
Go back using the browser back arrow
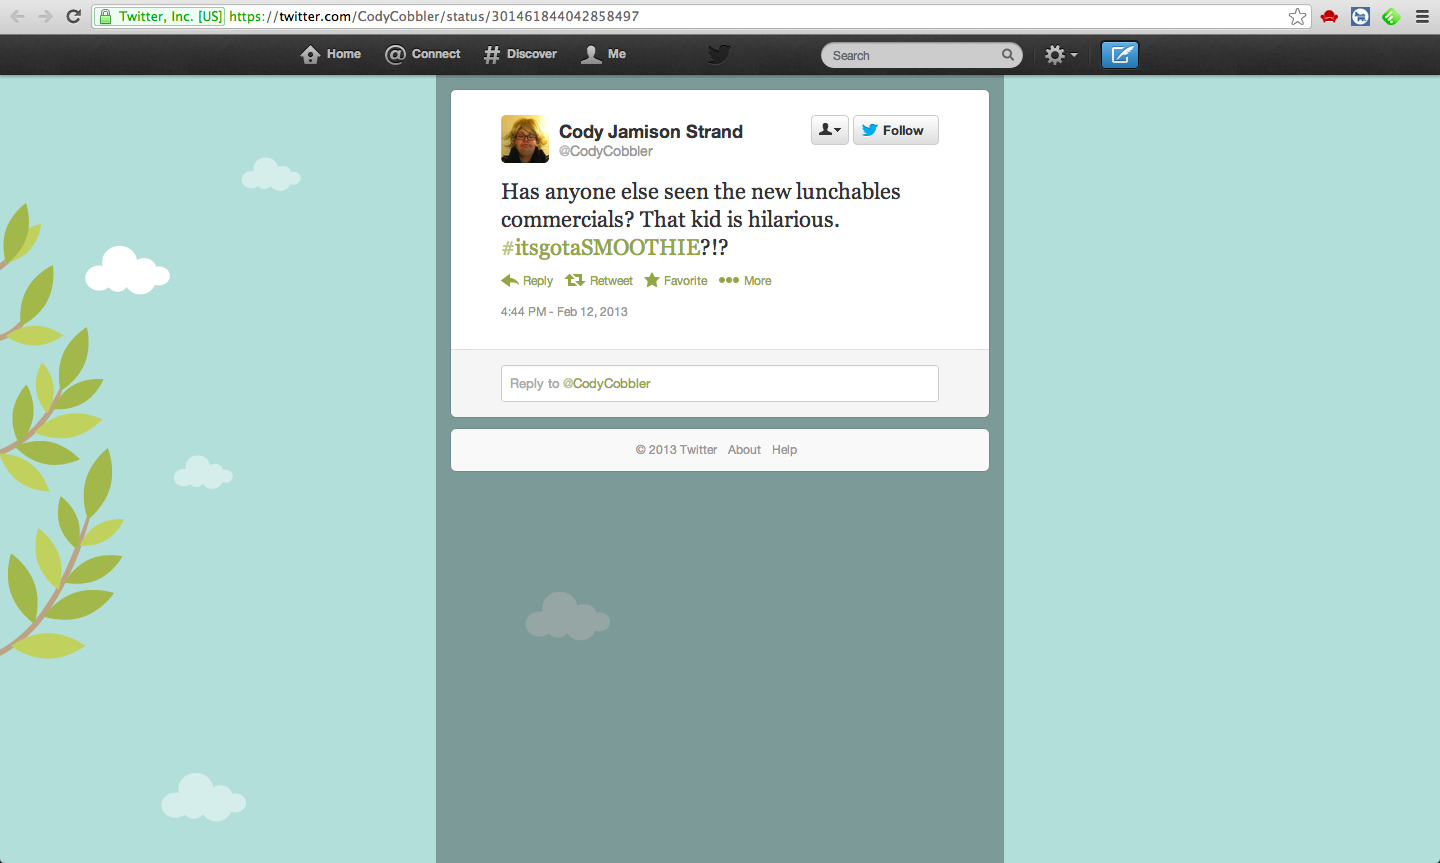(x=17, y=16)
